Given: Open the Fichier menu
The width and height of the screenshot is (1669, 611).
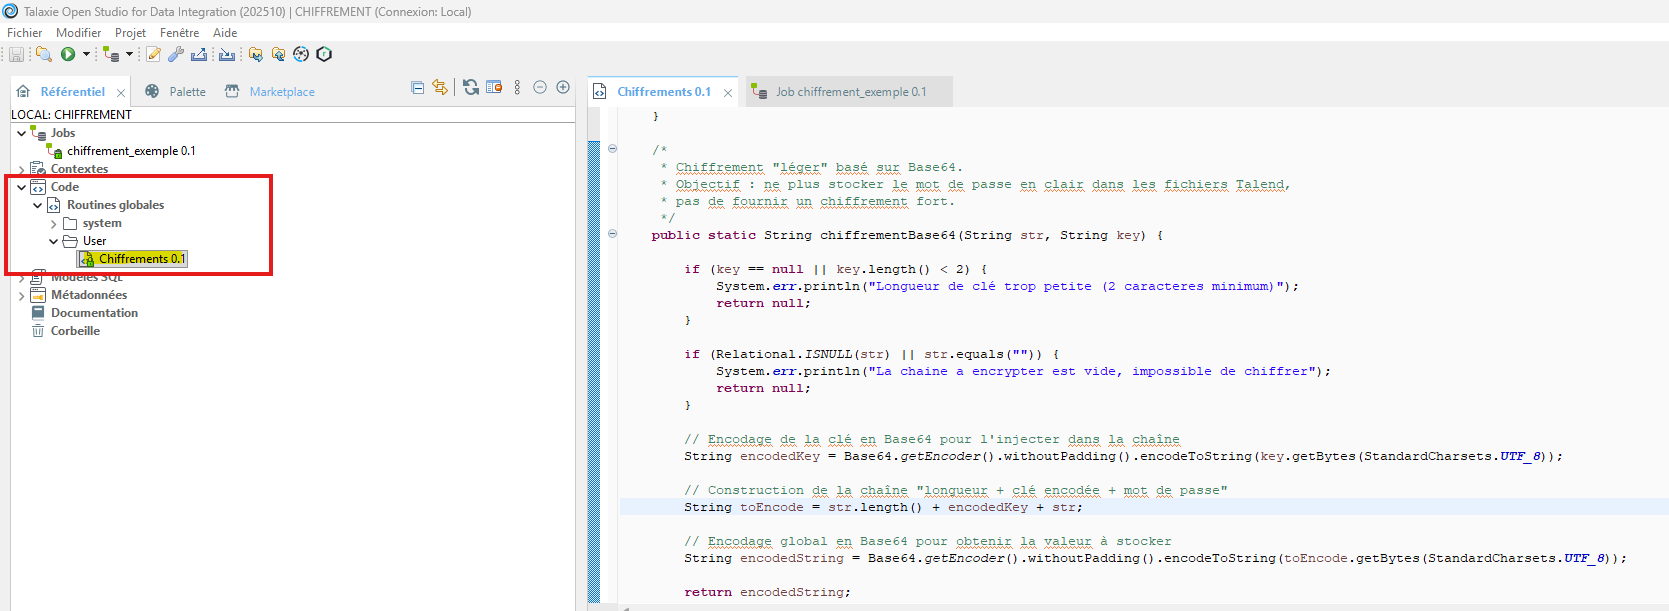Looking at the screenshot, I should (25, 32).
